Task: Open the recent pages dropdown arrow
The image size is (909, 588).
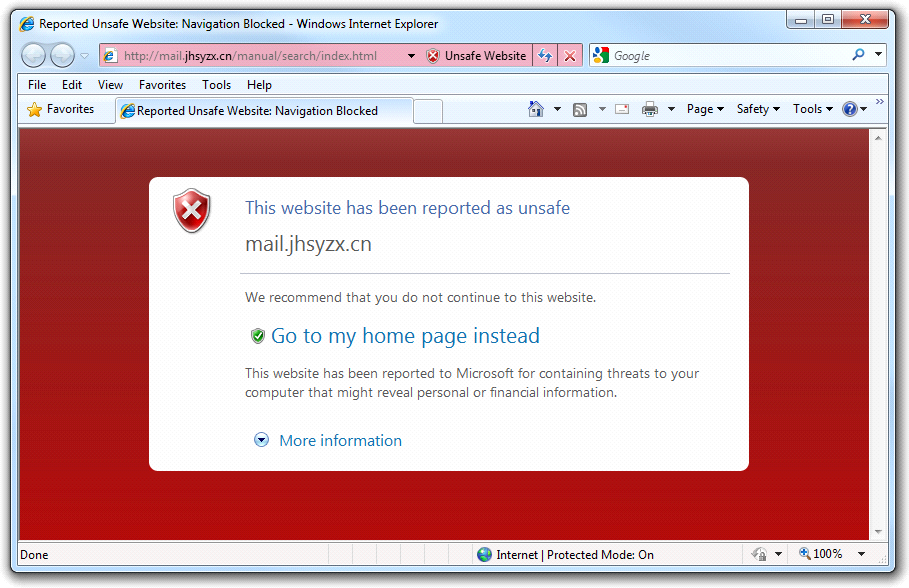Action: click(85, 56)
